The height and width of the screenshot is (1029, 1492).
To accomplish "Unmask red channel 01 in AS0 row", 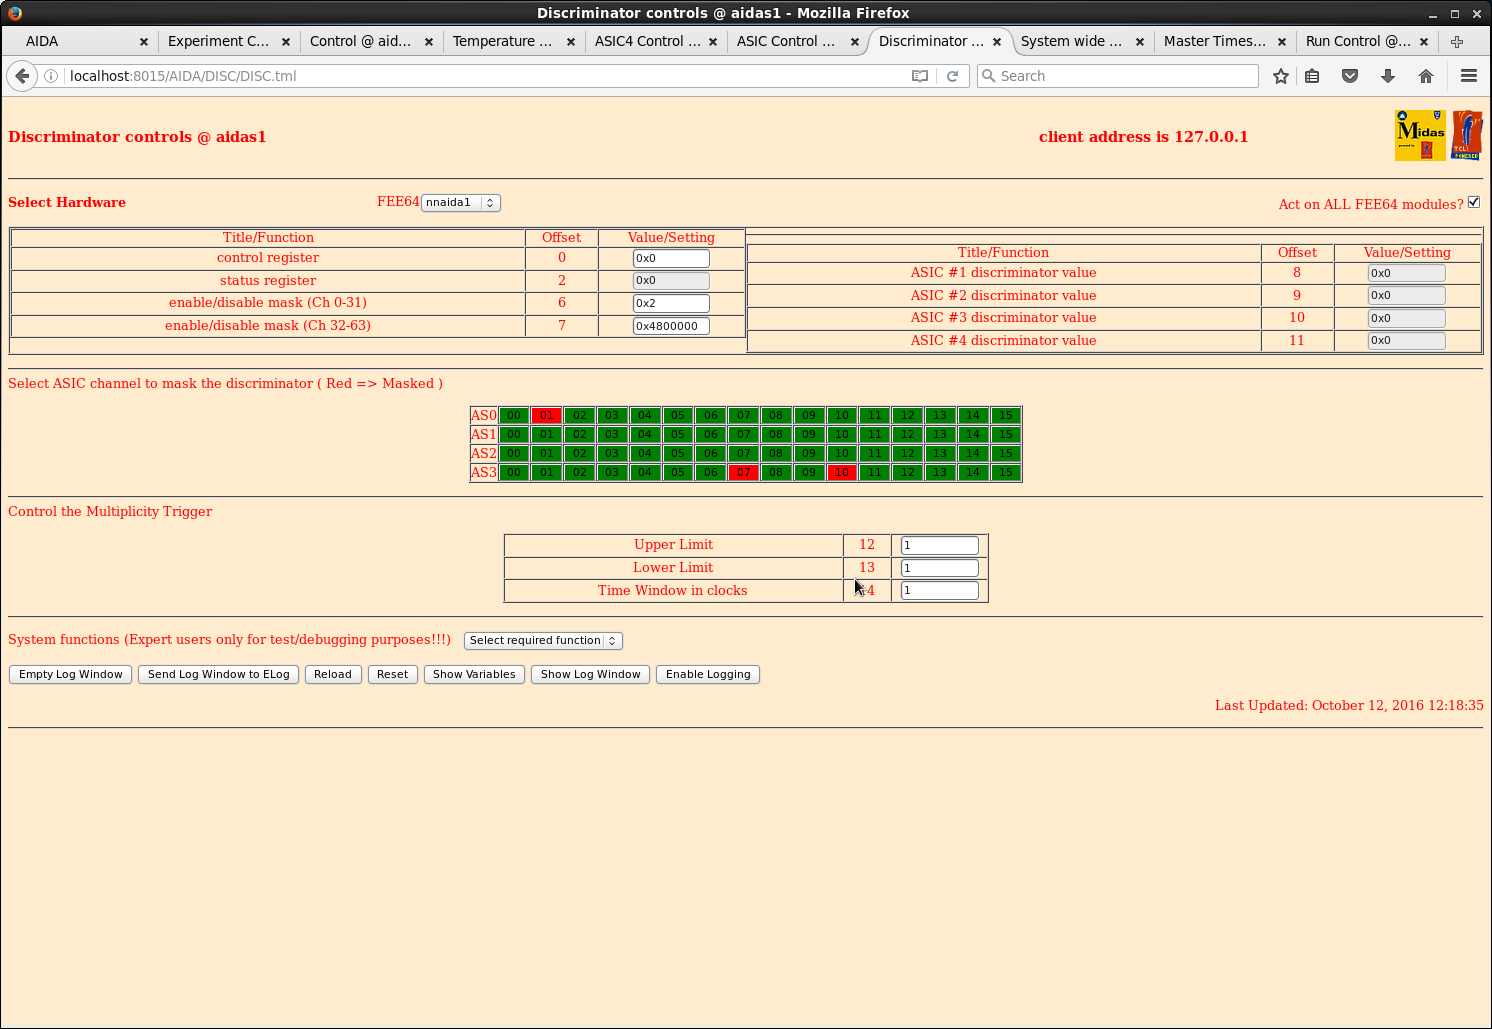I will pyautogui.click(x=546, y=415).
